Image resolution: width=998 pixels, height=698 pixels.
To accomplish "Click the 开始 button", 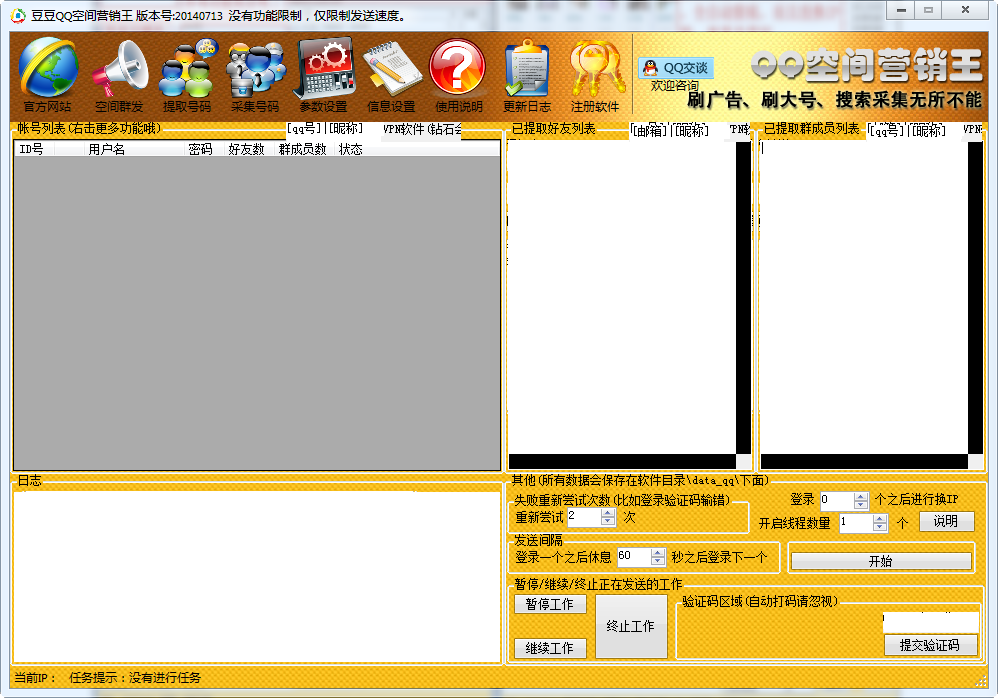I will (x=881, y=561).
